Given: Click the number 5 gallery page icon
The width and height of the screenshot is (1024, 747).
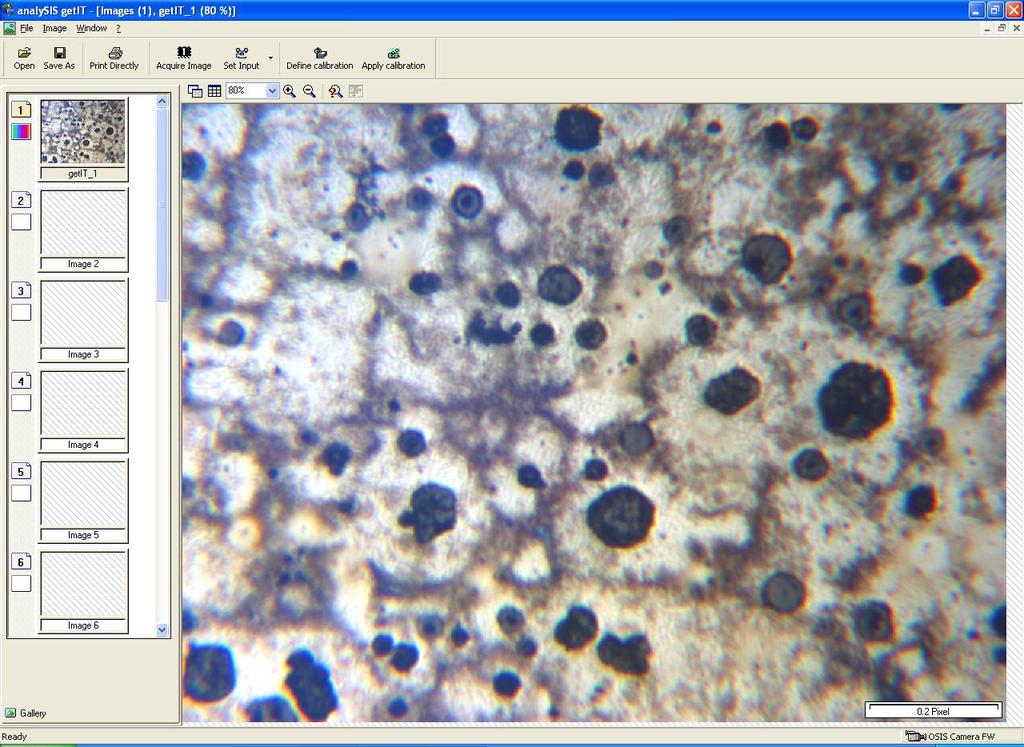Looking at the screenshot, I should click(21, 471).
